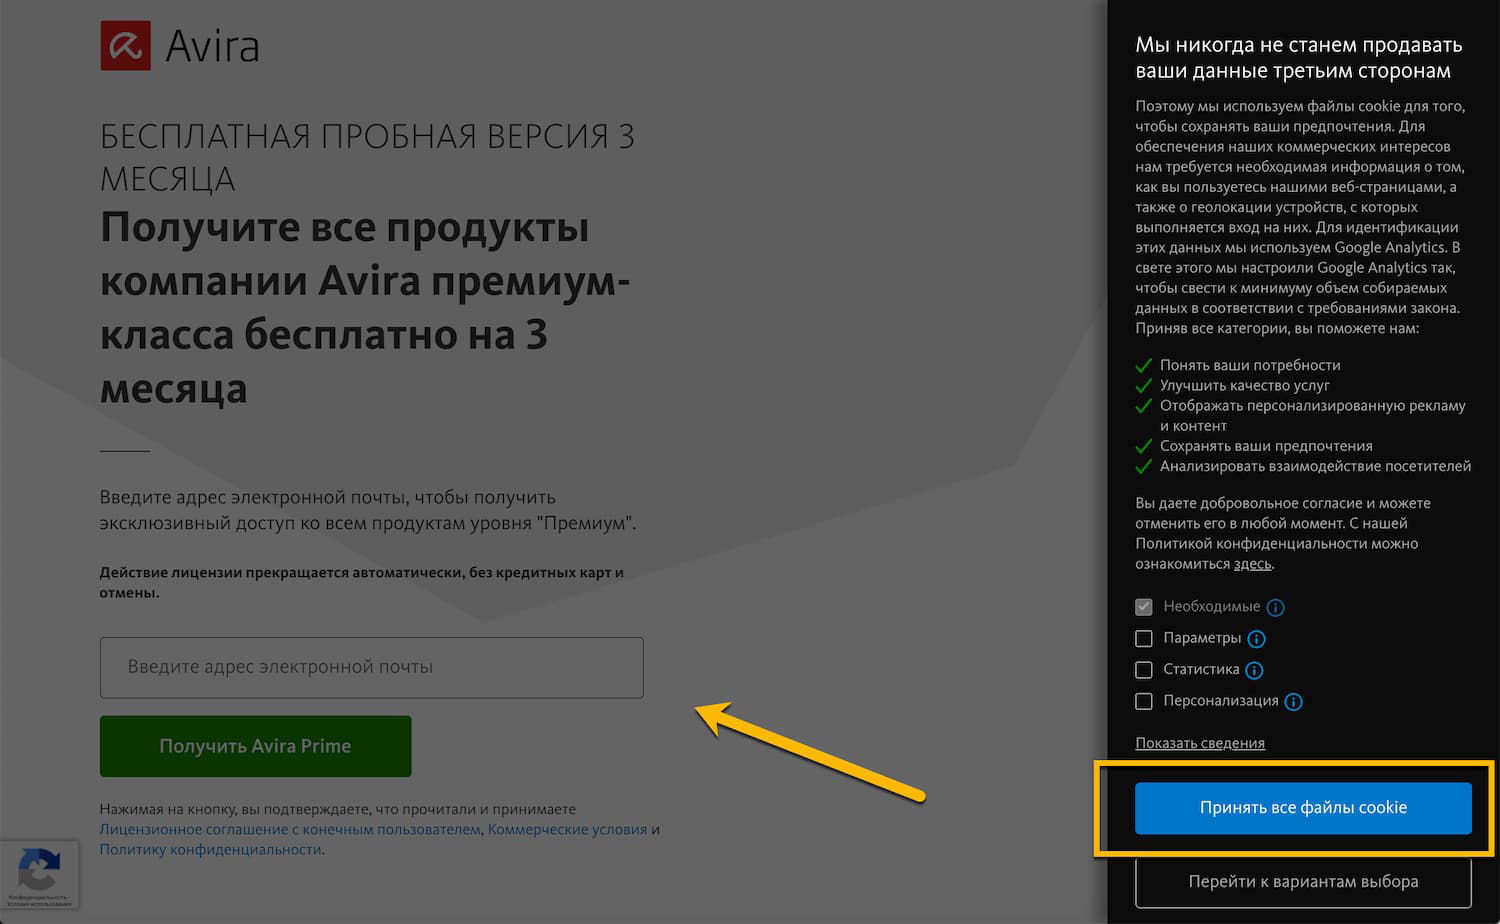Enable the Параметры checkbox
The width and height of the screenshot is (1500, 924).
(1144, 638)
